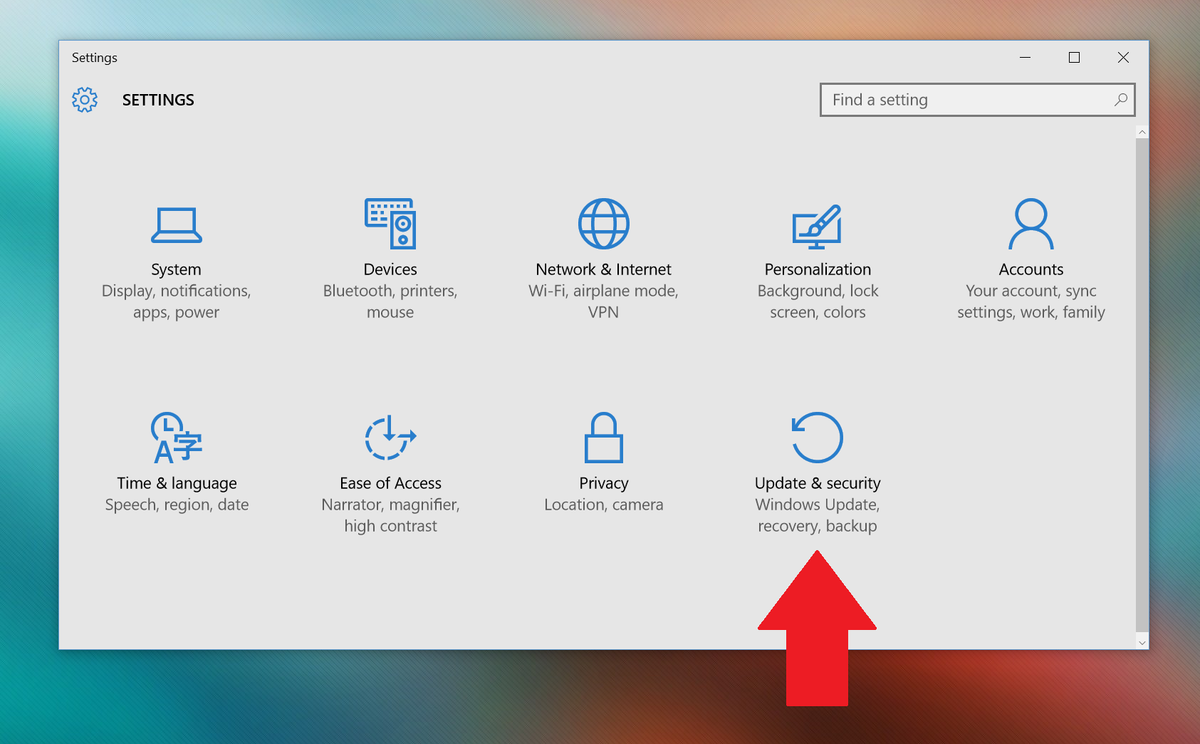1200x744 pixels.
Task: Click the Settings gear icon near the title
Action: 85,99
